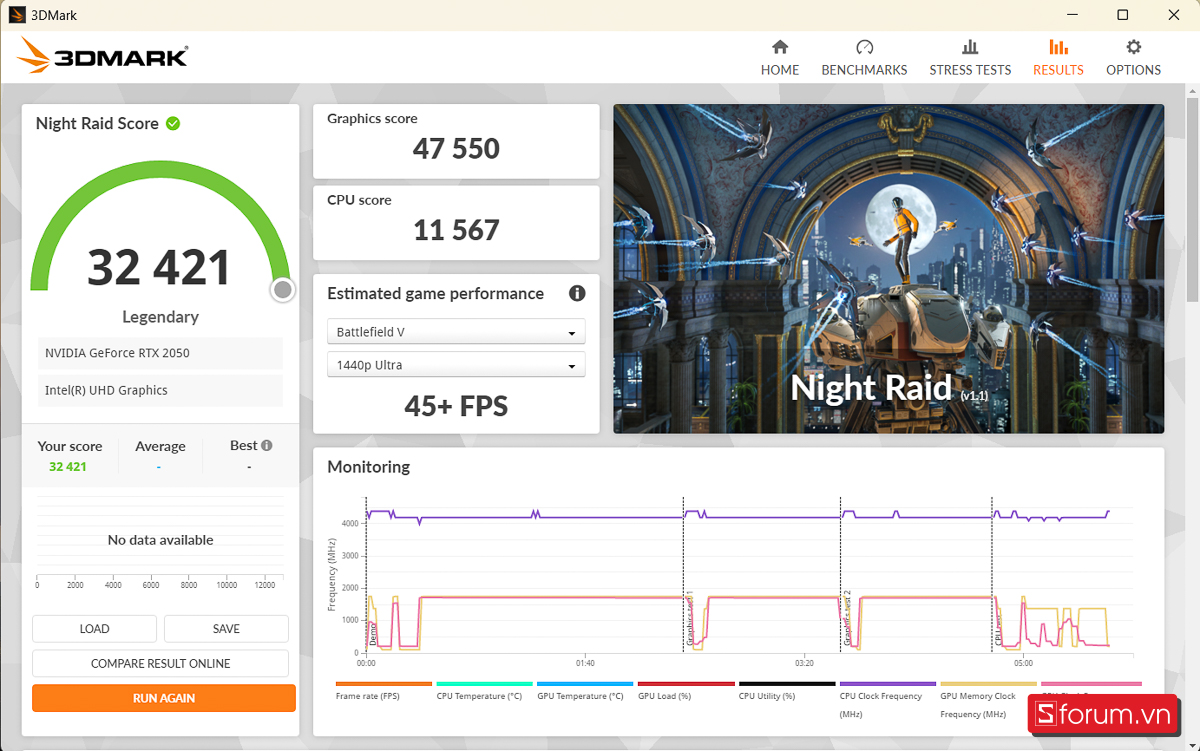This screenshot has height=751, width=1200.
Task: Click the Graphics score value 47 550
Action: tap(456, 149)
